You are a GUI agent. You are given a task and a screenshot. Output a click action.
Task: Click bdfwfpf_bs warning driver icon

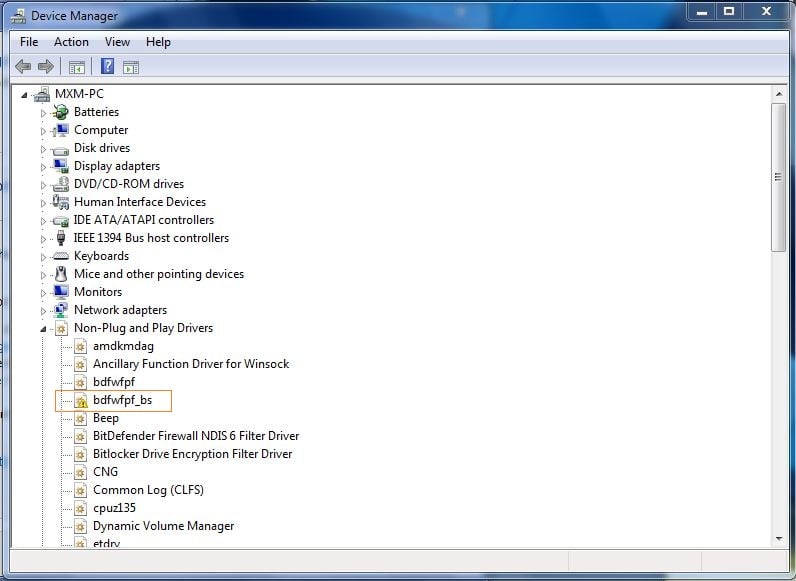tap(80, 400)
